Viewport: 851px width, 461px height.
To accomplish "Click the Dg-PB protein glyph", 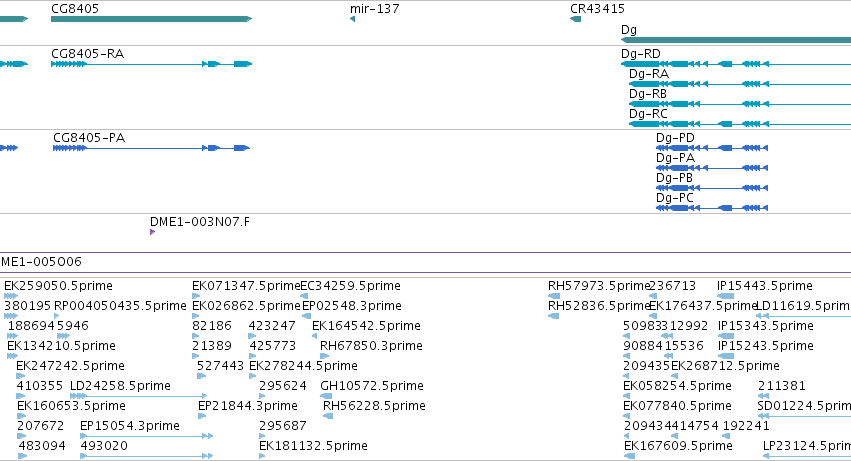I will pos(712,188).
